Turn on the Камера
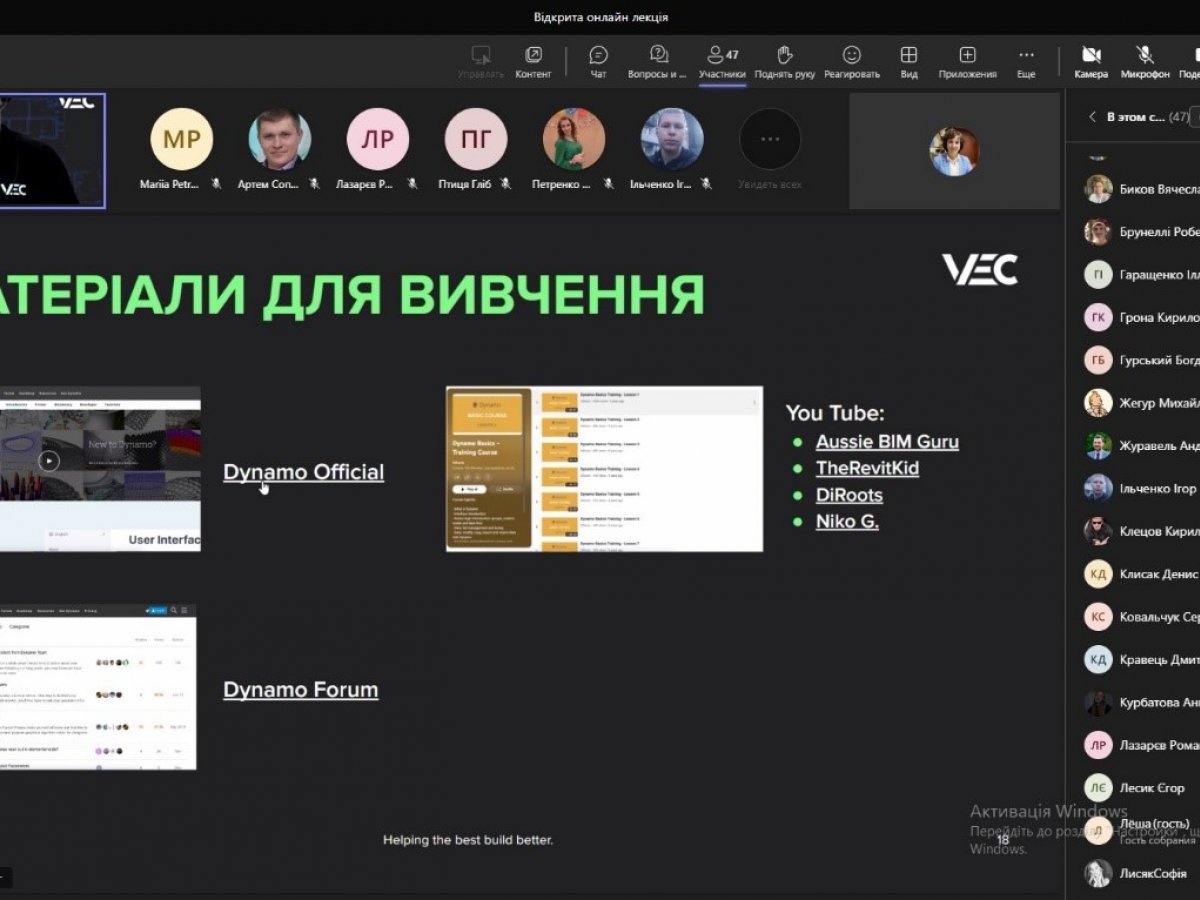Viewport: 1200px width, 900px height. click(1091, 61)
